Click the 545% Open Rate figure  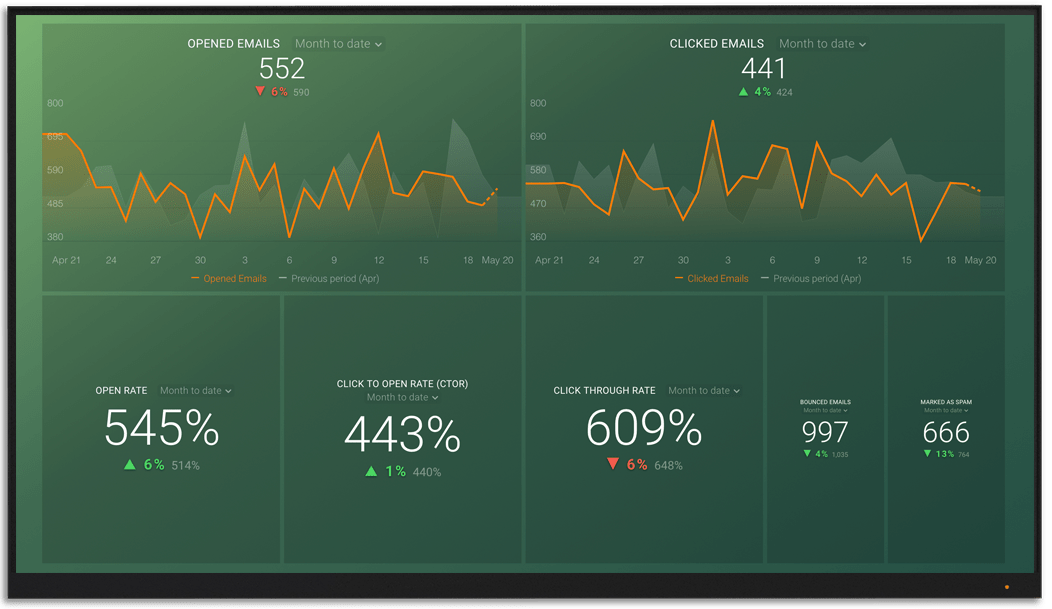click(161, 429)
